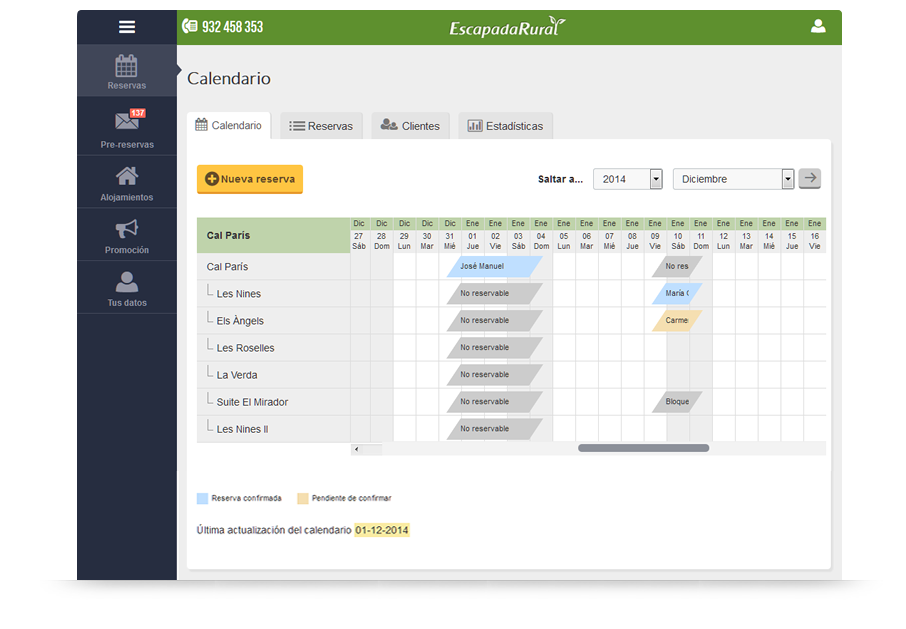Viewport: 906px width, 629px height.
Task: Open Tus datos person icon
Action: [127, 282]
